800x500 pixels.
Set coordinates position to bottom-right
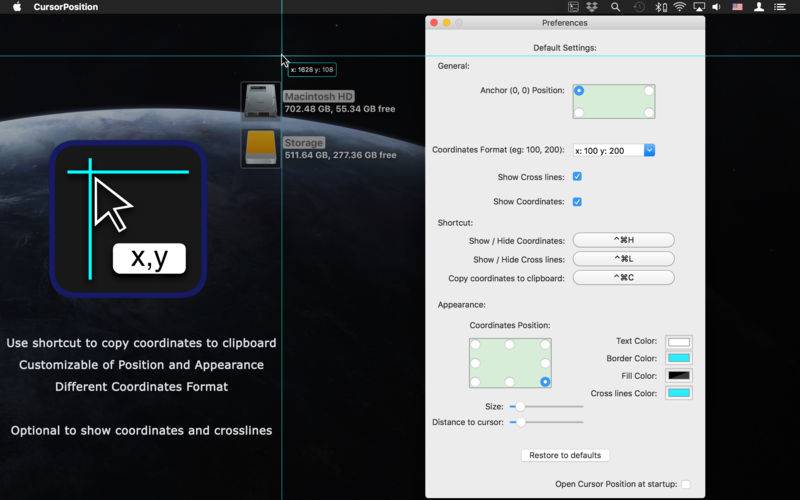pyautogui.click(x=545, y=382)
